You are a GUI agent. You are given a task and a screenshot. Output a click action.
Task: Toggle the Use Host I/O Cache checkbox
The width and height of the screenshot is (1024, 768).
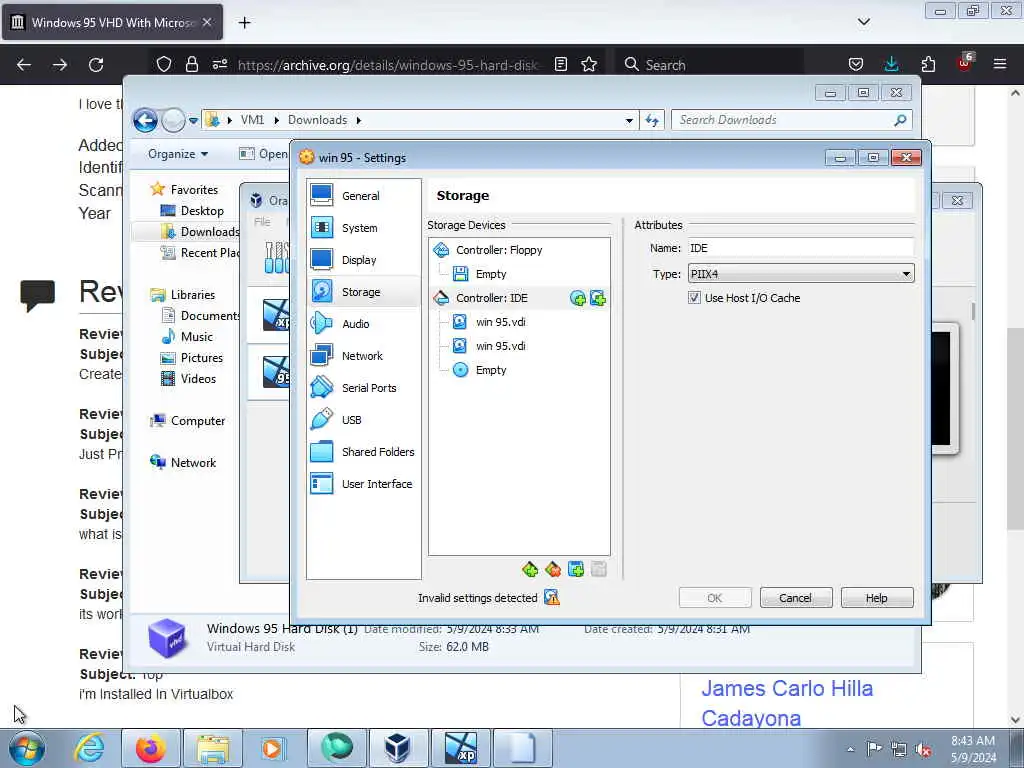(694, 298)
